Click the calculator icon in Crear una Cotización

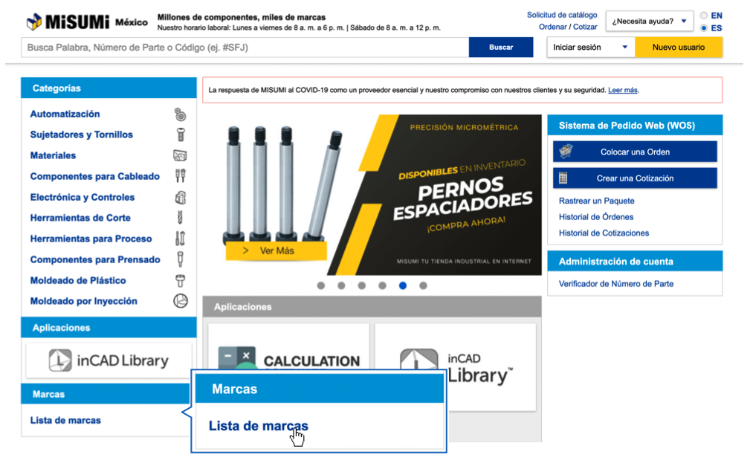tap(563, 178)
